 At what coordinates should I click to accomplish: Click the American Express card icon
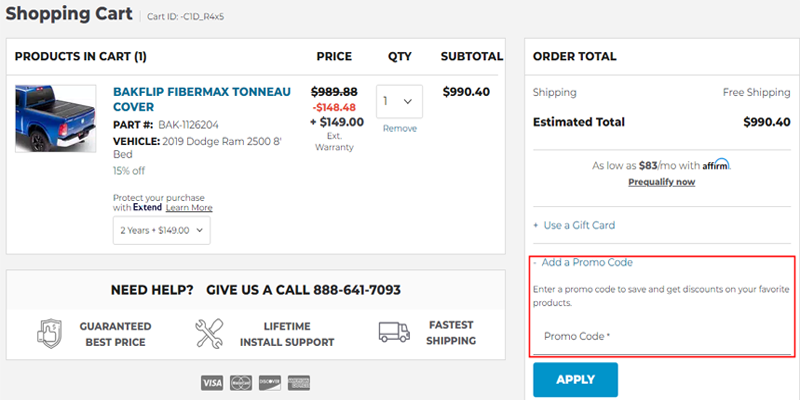pyautogui.click(x=298, y=383)
